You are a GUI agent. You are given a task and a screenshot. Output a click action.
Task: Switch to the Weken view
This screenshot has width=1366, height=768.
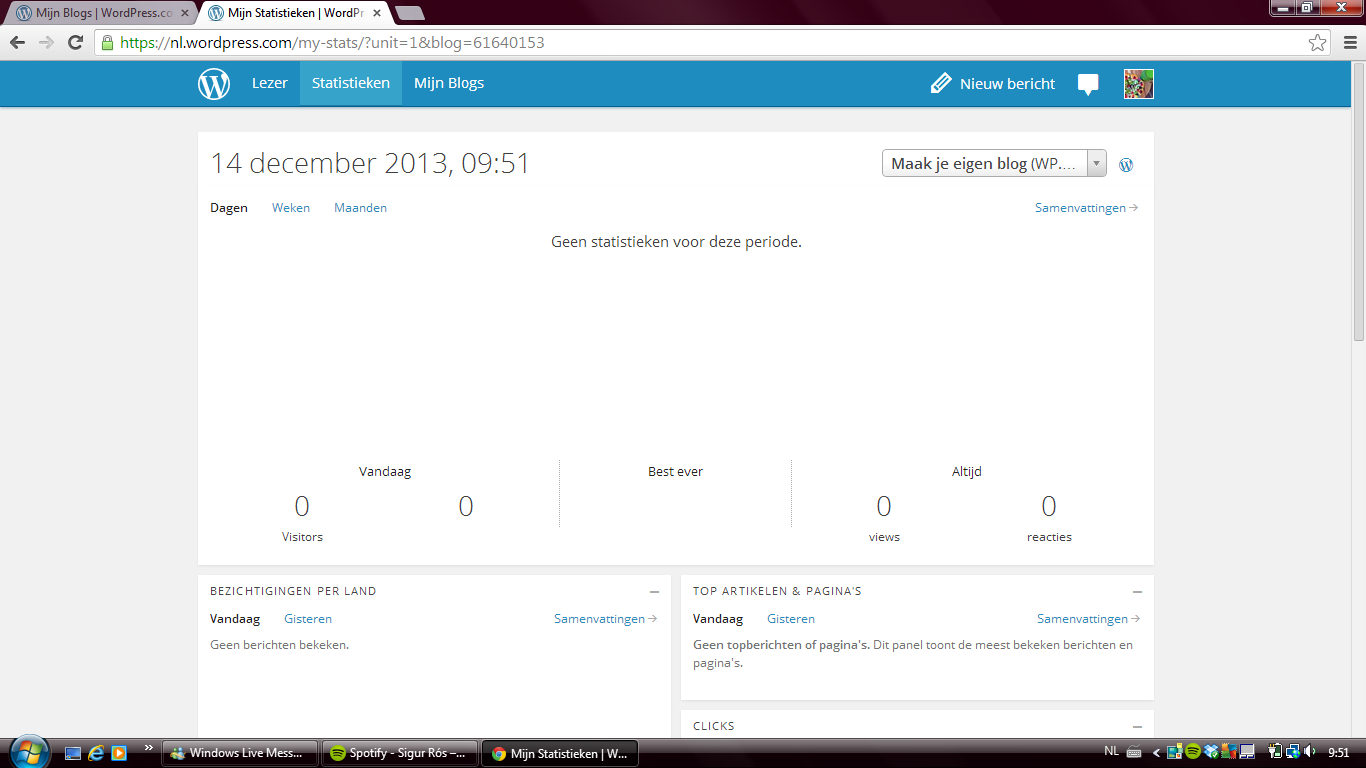click(291, 208)
